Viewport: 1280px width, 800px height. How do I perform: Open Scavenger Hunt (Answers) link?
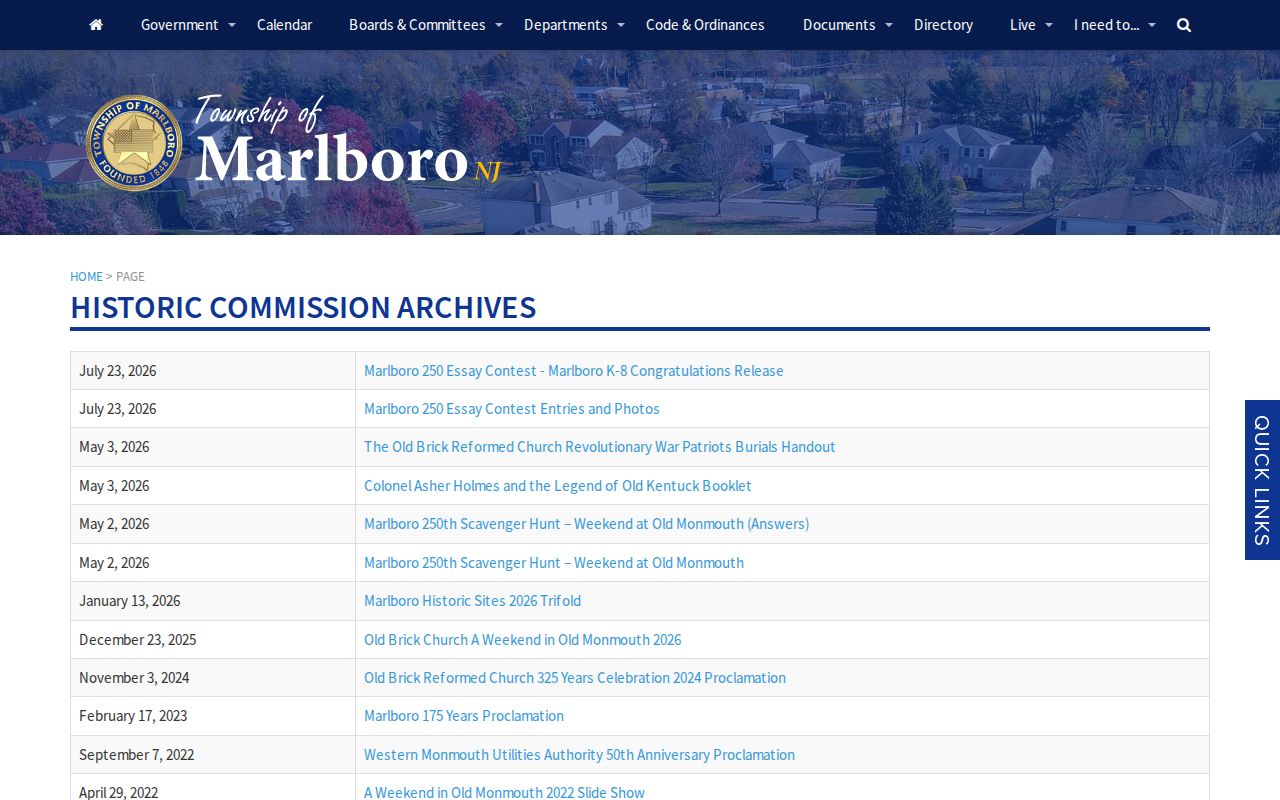coord(587,524)
